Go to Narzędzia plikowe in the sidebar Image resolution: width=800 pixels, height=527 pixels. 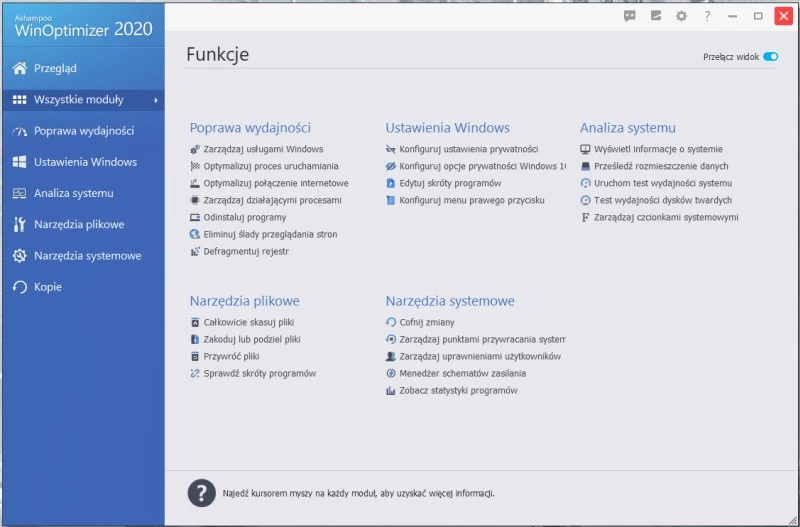79,225
